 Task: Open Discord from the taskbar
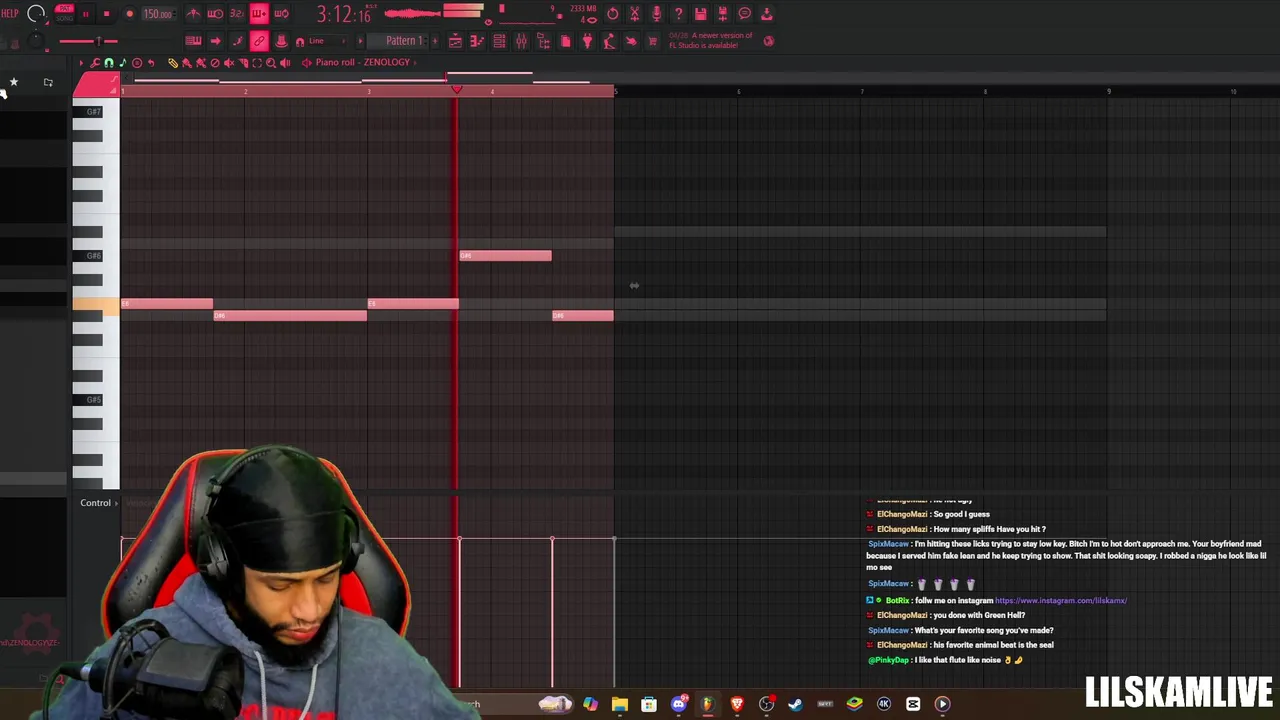click(x=679, y=704)
